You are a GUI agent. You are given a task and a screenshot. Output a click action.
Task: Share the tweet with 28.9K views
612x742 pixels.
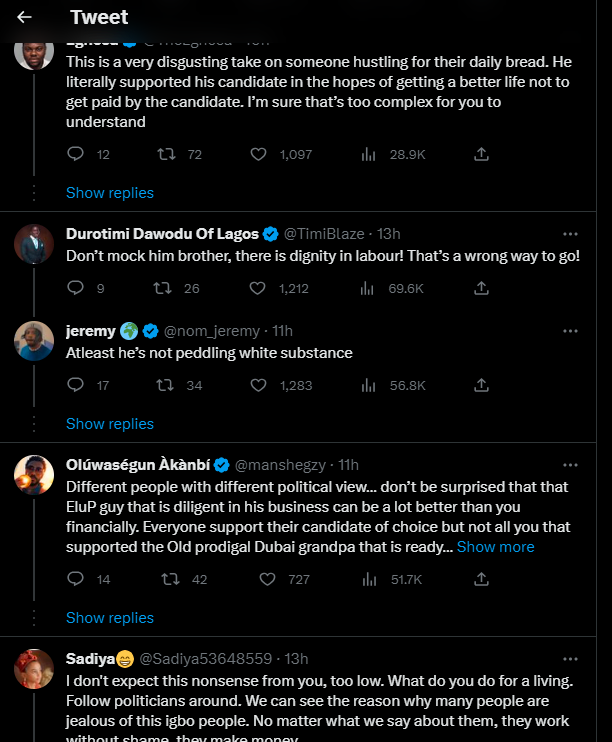[481, 154]
